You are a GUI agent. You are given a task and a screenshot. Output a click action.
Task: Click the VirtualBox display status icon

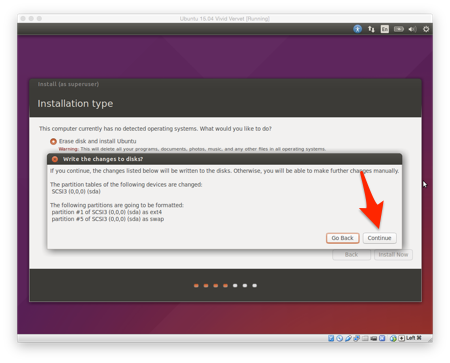click(x=374, y=338)
